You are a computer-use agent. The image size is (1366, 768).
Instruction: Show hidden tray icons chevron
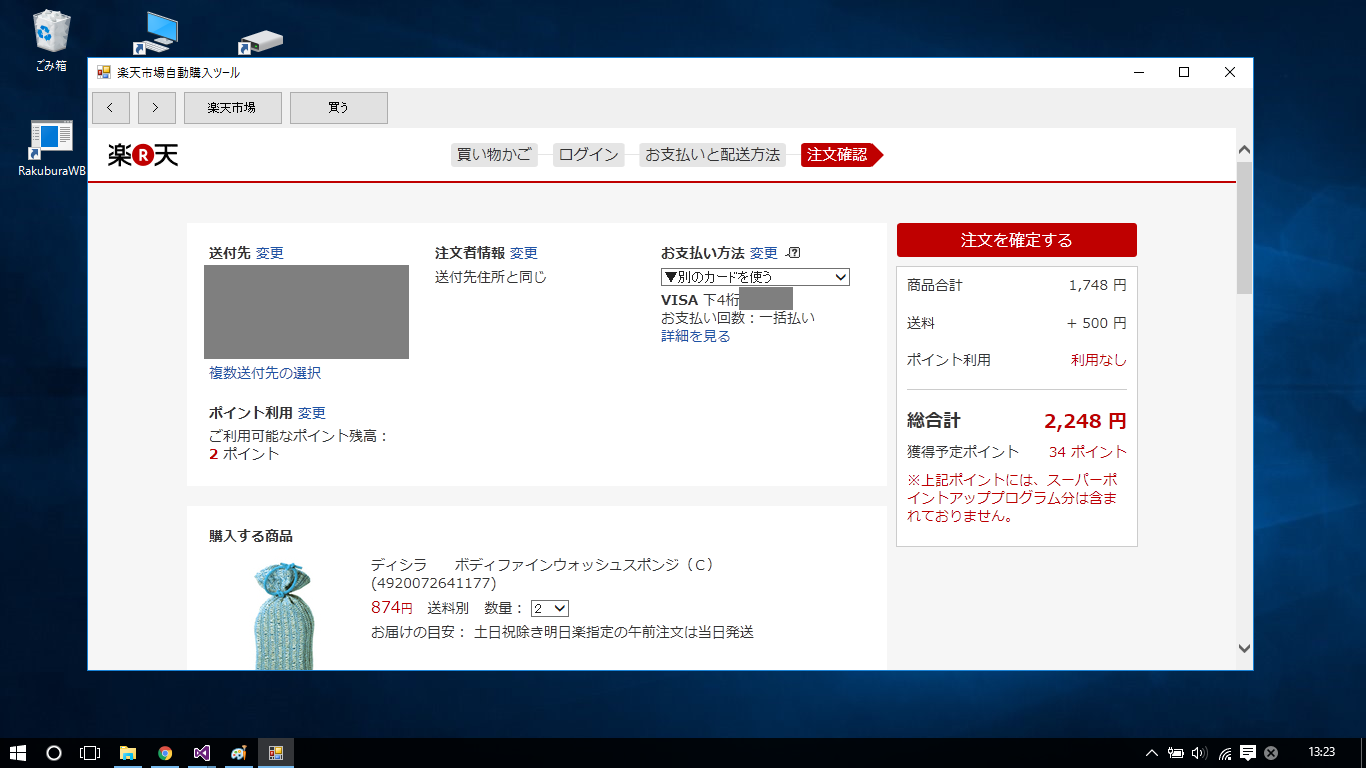click(1152, 753)
